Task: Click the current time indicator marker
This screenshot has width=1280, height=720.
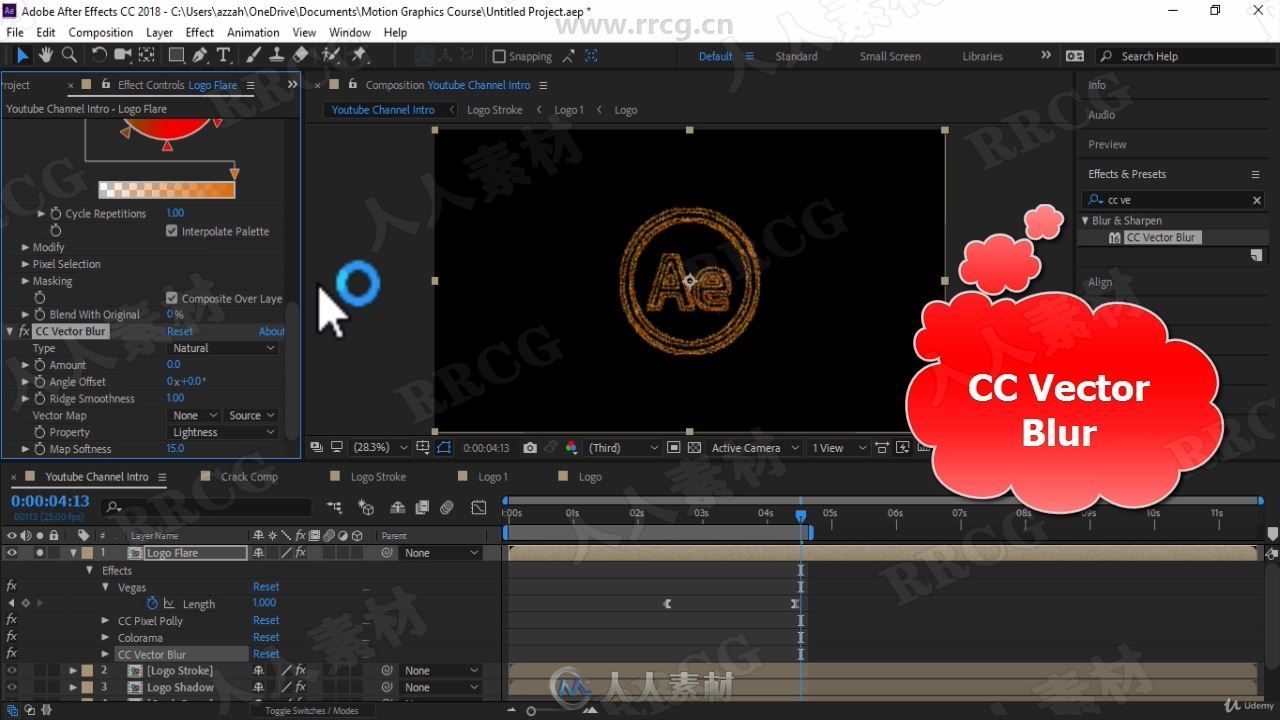Action: 801,515
